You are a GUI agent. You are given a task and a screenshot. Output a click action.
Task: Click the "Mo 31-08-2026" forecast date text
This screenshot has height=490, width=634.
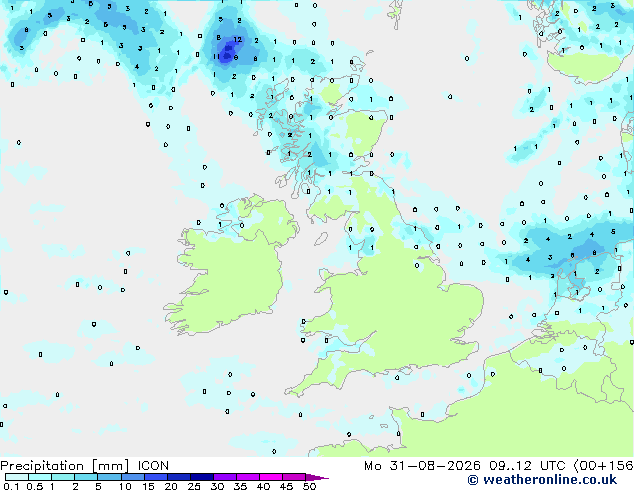click(423, 466)
